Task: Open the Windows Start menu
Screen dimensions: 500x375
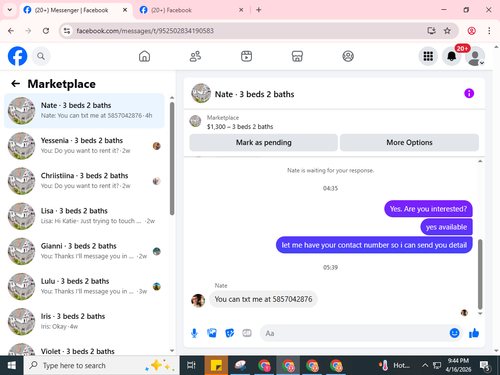Action: click(x=12, y=365)
